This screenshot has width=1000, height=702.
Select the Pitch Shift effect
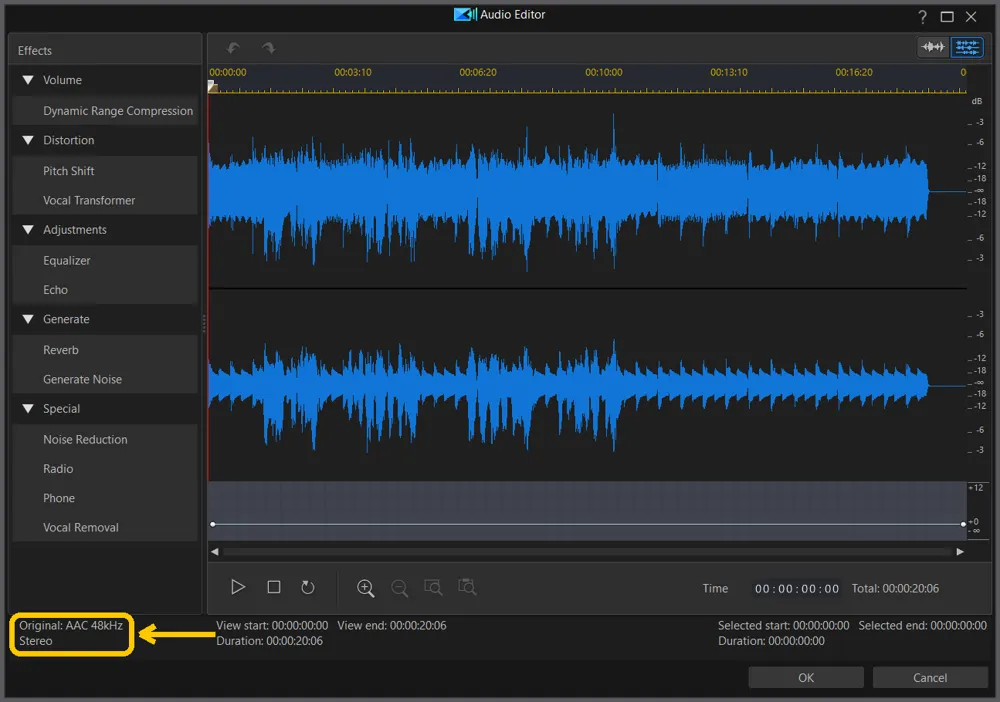pos(105,171)
